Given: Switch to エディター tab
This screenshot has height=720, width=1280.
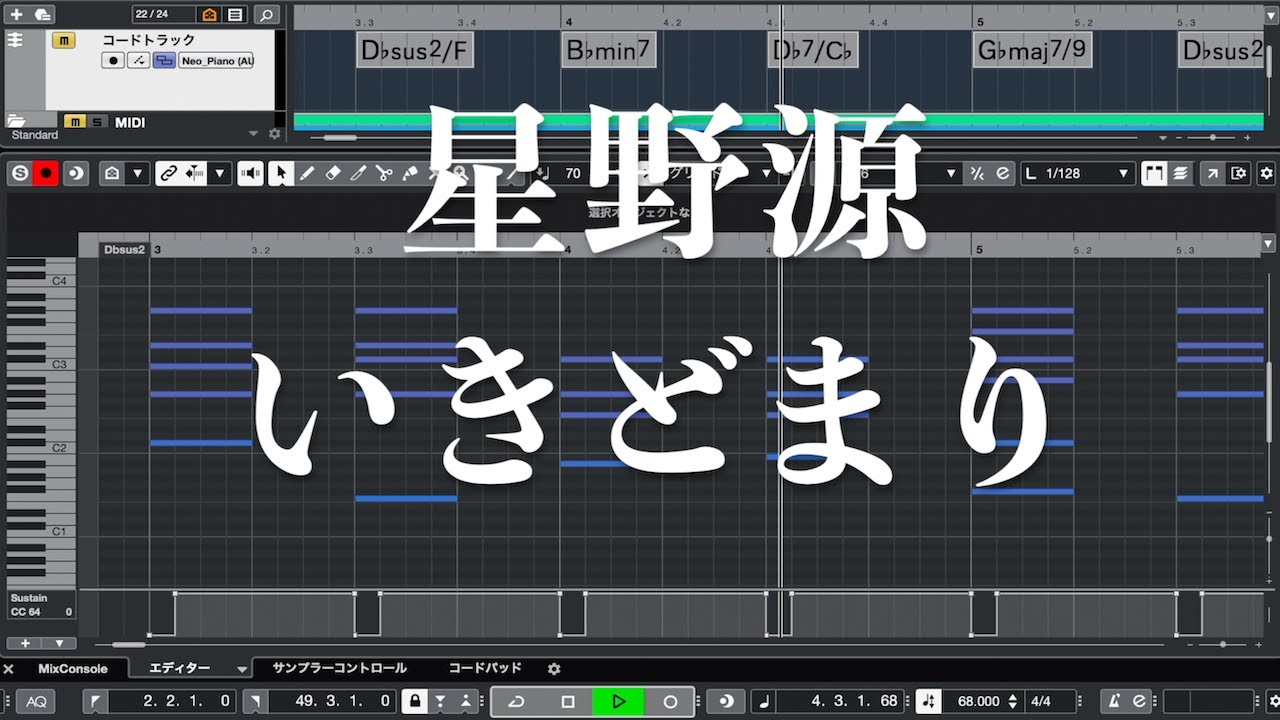Looking at the screenshot, I should pos(180,668).
